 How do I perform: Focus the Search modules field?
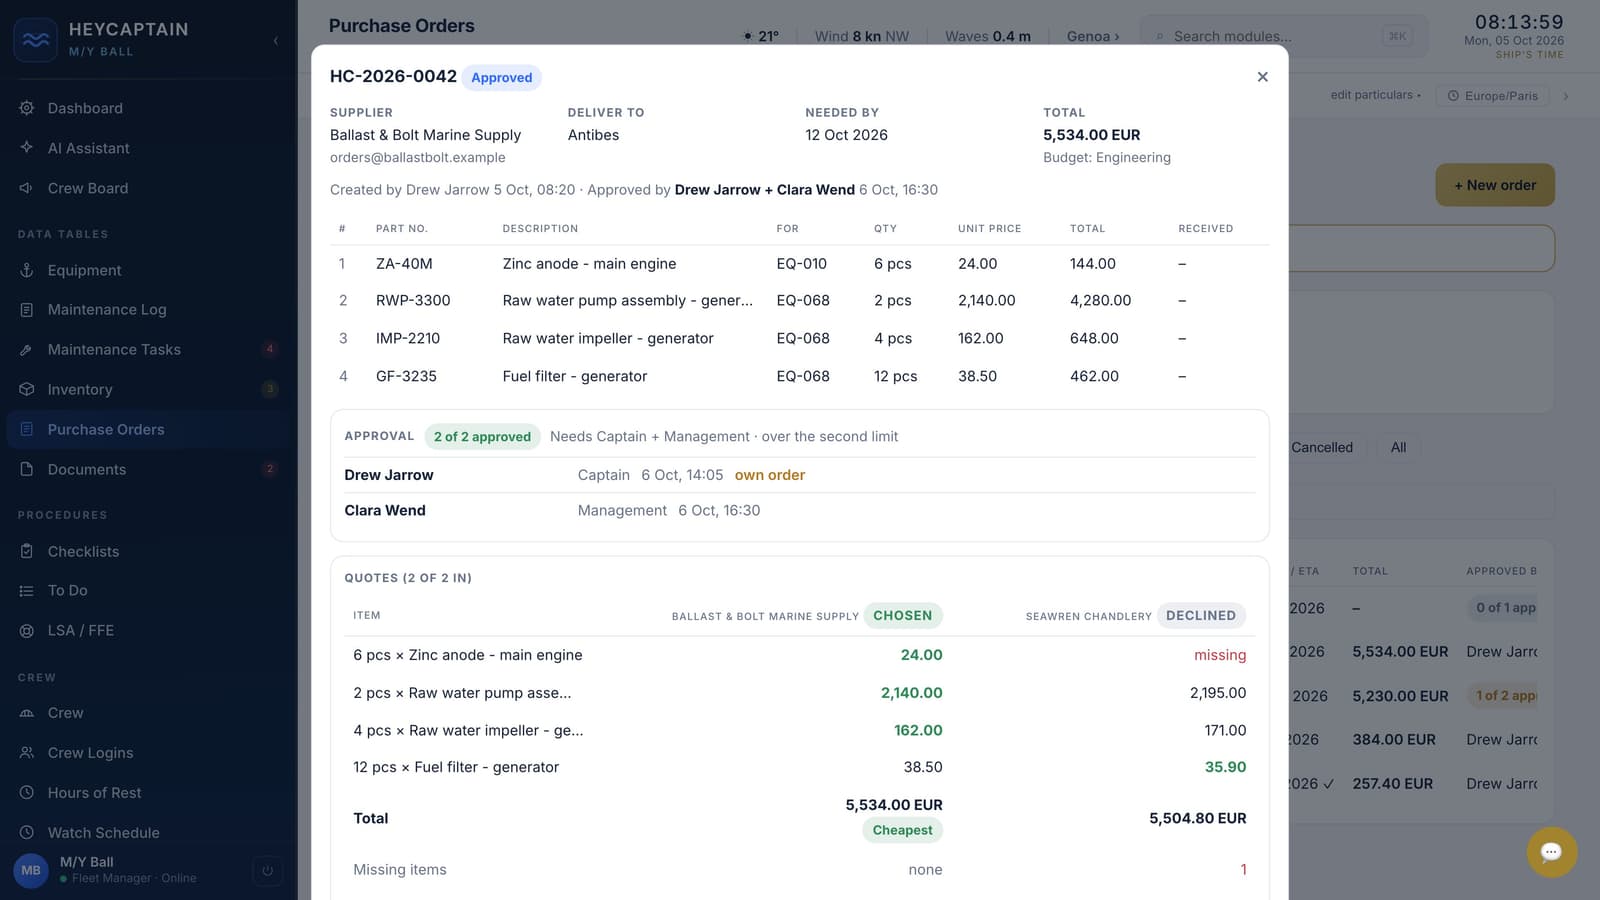click(x=1284, y=36)
